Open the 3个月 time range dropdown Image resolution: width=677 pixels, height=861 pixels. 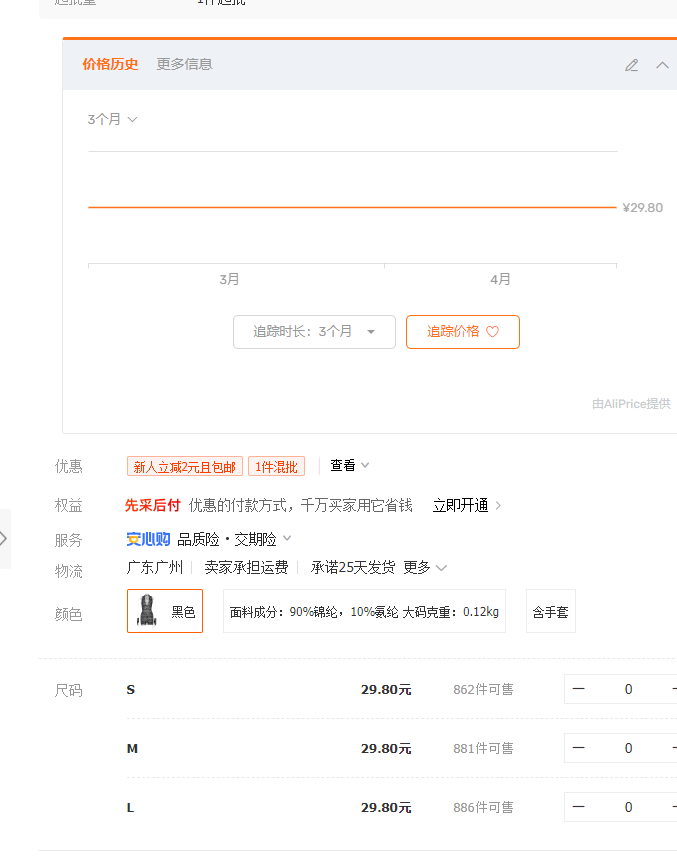[112, 119]
